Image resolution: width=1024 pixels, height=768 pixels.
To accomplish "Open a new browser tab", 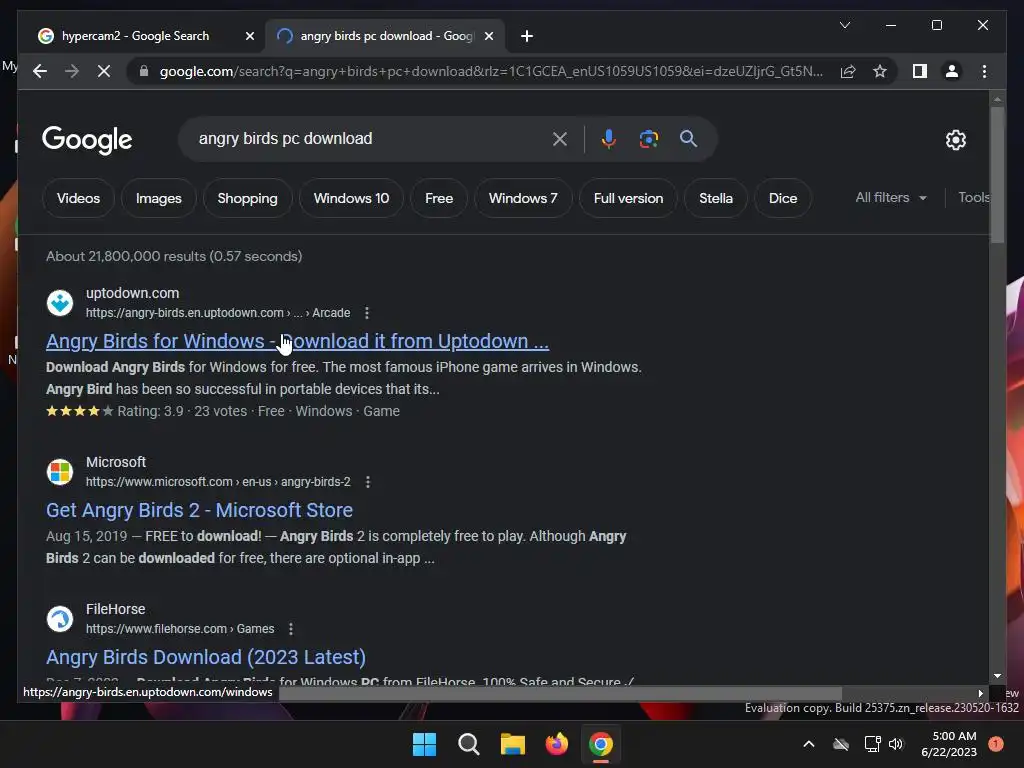I will [x=527, y=36].
